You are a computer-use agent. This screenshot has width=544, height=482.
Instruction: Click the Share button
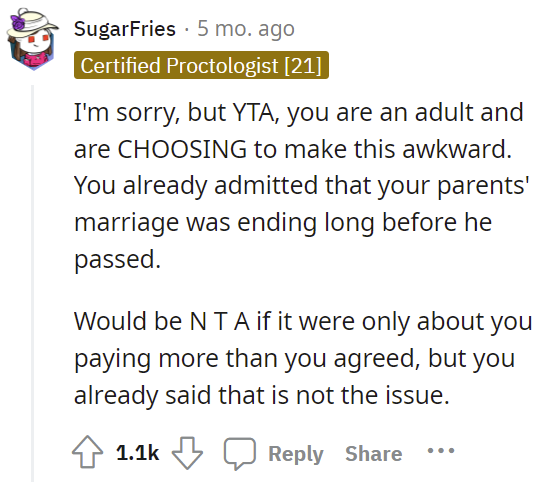pos(374,453)
